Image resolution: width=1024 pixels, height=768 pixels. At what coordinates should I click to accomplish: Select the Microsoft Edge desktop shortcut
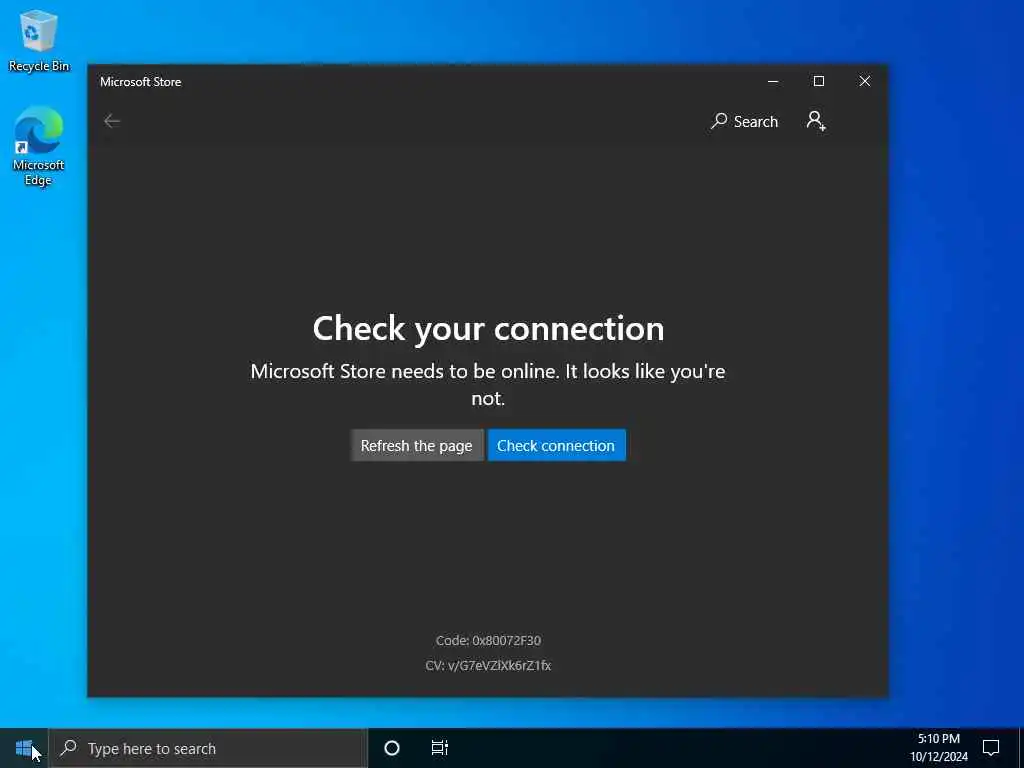pyautogui.click(x=39, y=146)
